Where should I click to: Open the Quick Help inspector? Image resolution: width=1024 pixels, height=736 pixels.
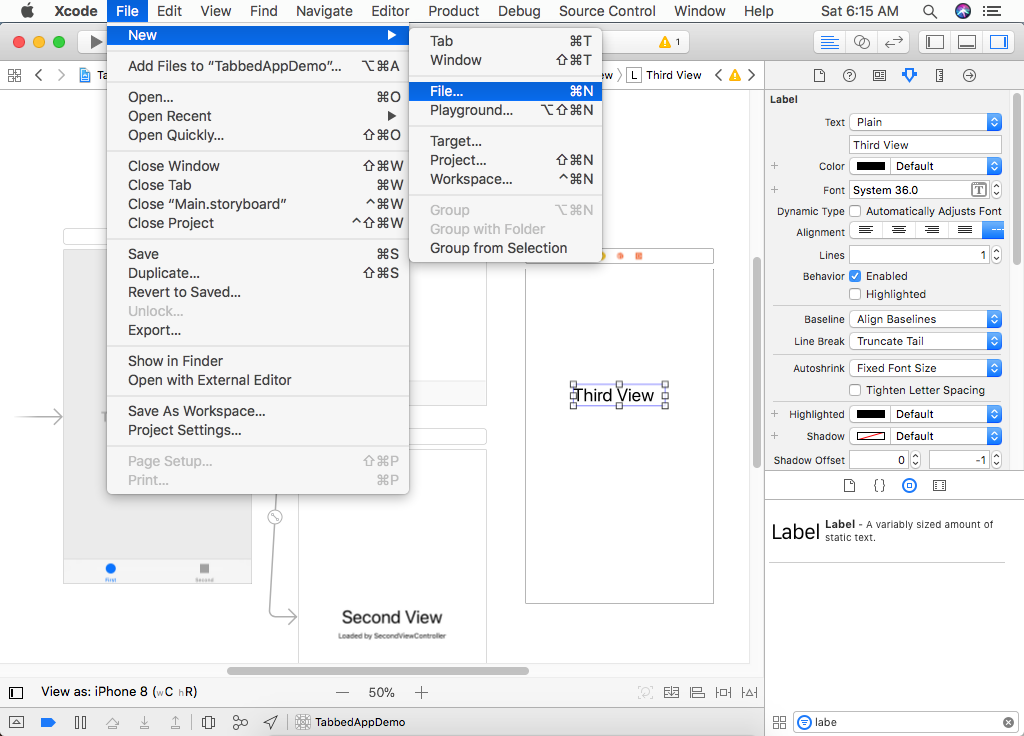click(849, 76)
